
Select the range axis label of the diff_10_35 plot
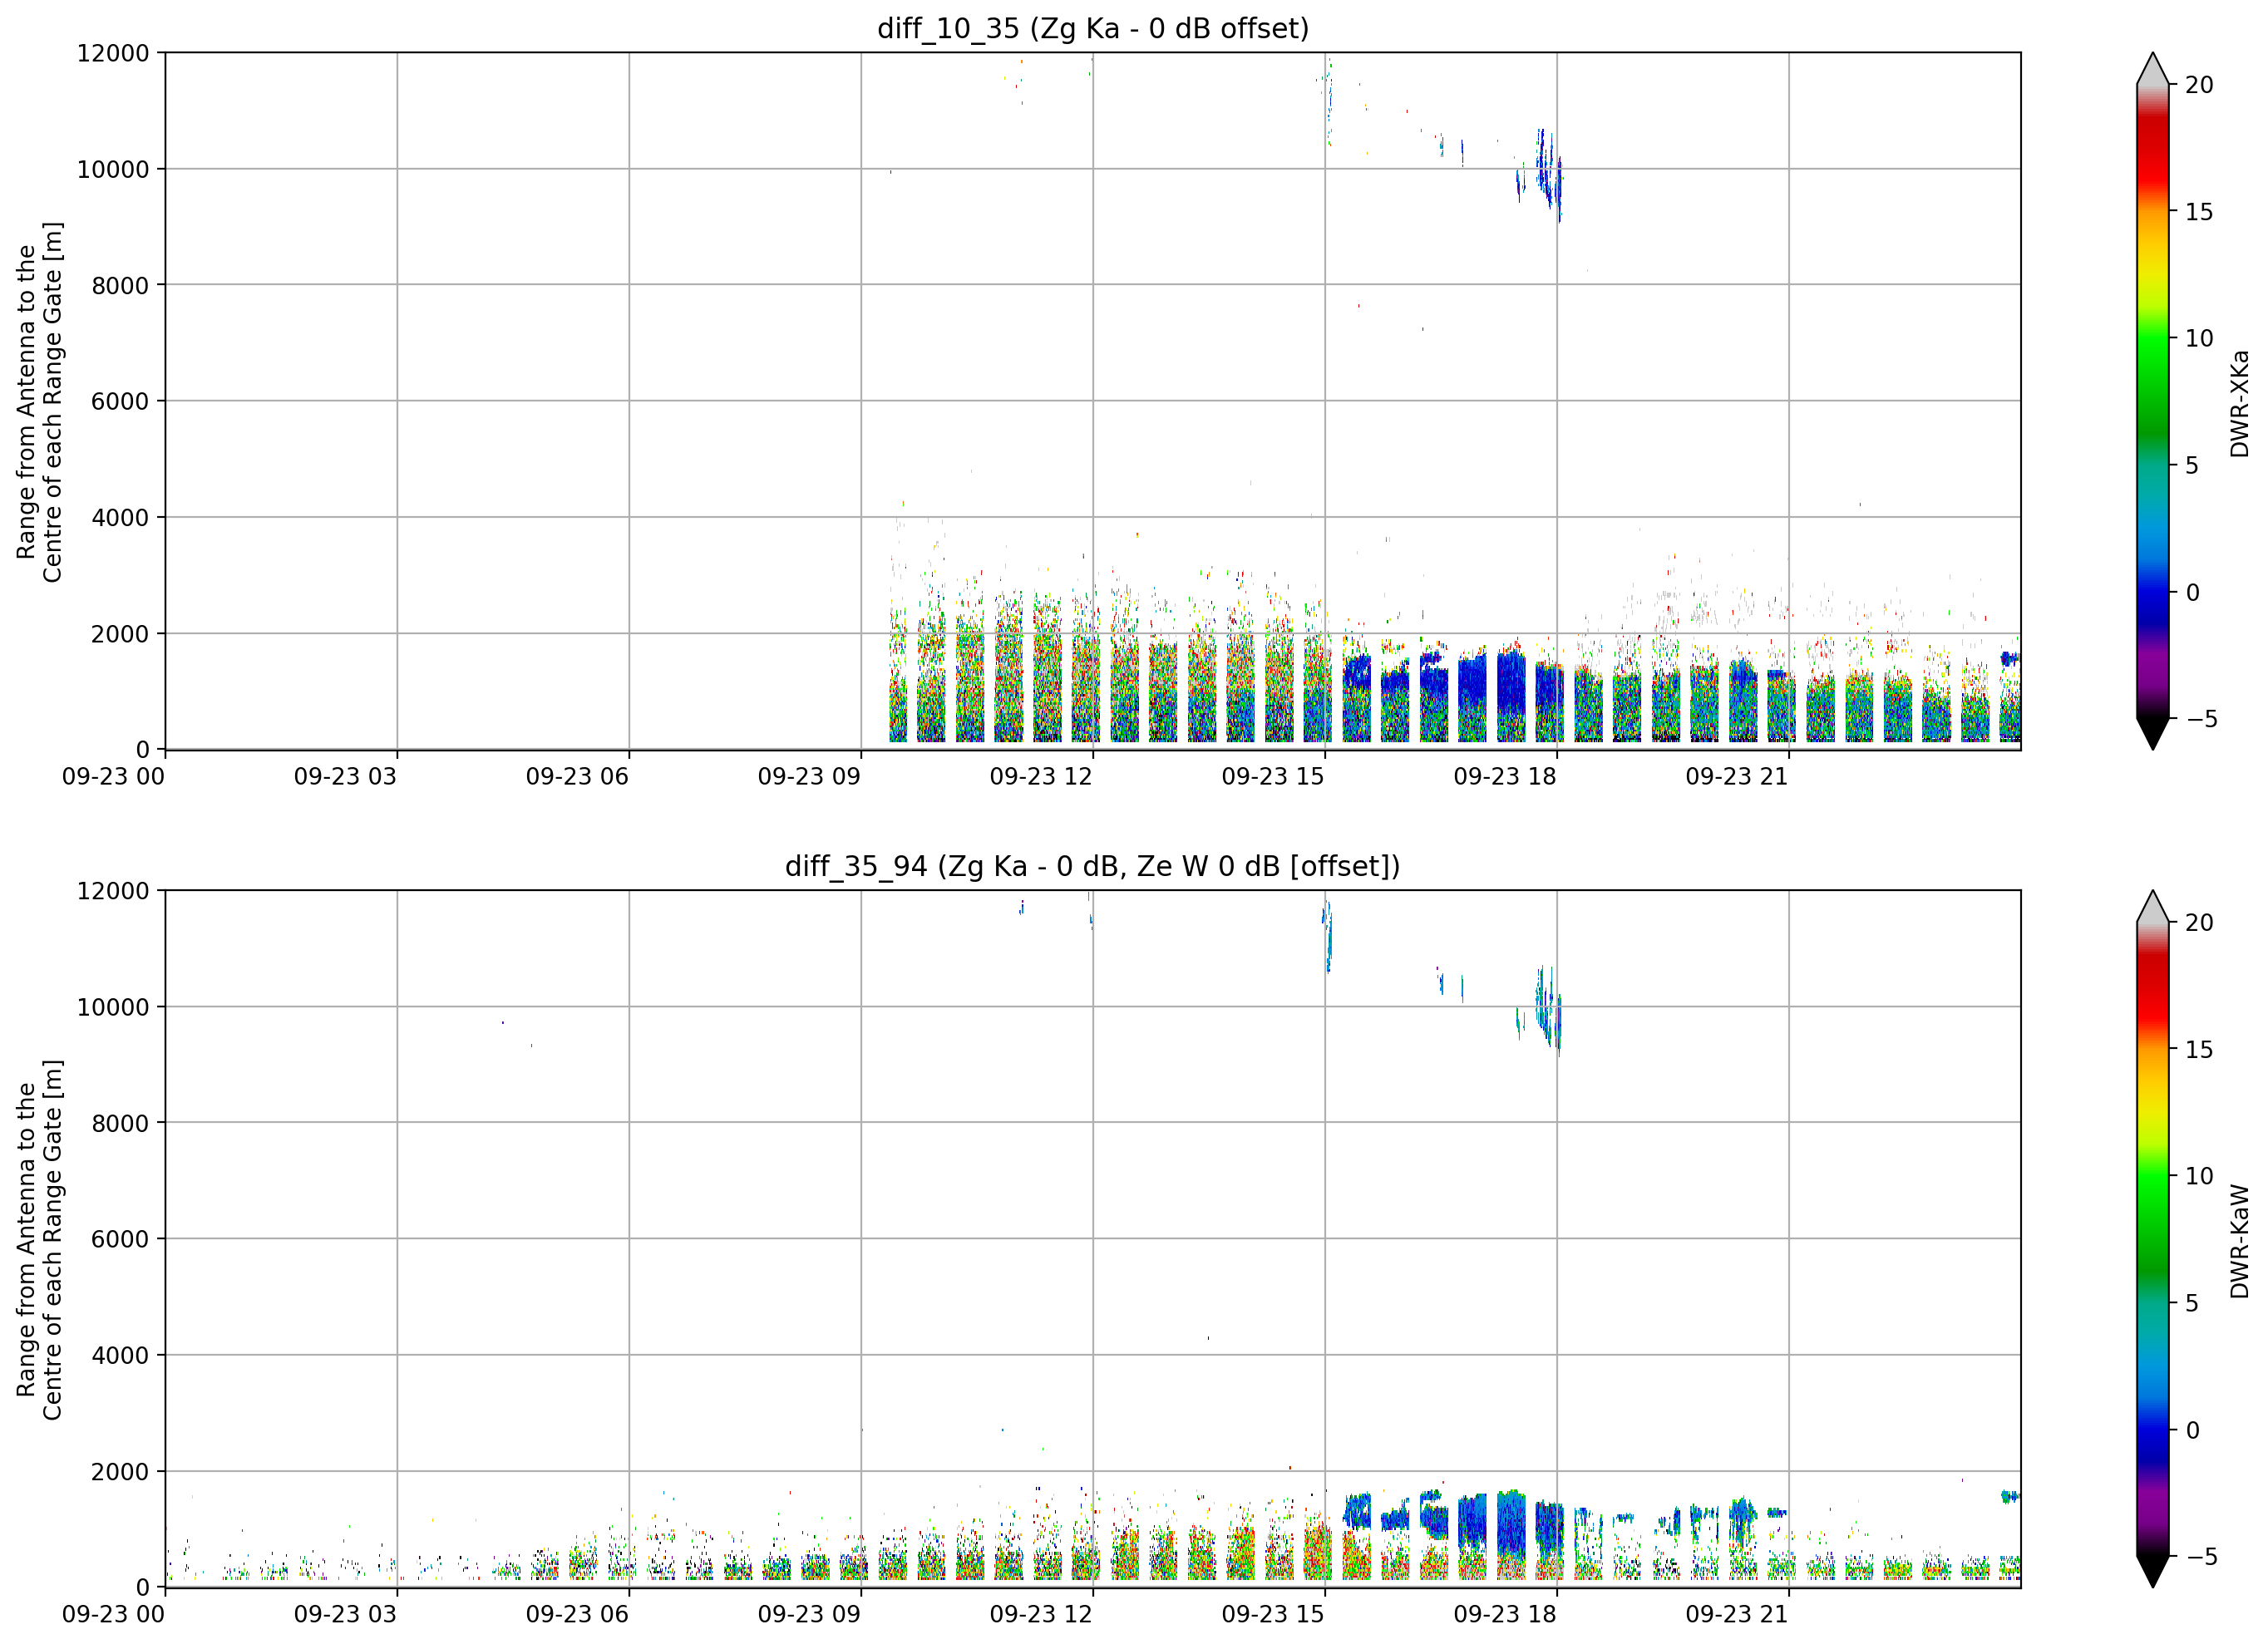pyautogui.click(x=40, y=401)
